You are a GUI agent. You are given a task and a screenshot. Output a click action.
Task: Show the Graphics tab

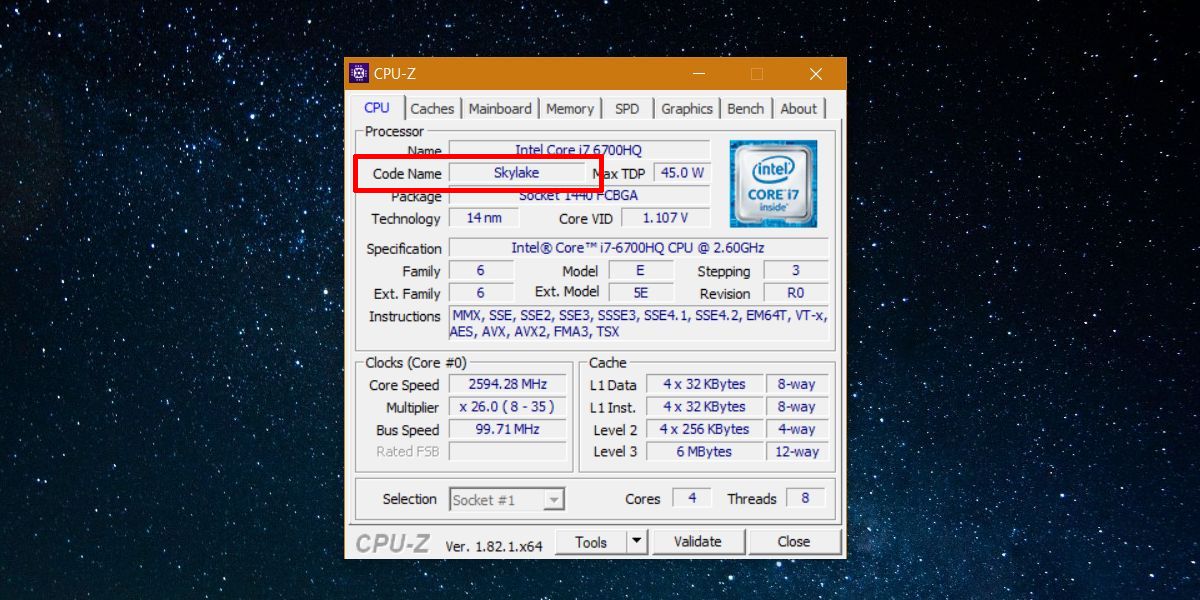[x=687, y=109]
